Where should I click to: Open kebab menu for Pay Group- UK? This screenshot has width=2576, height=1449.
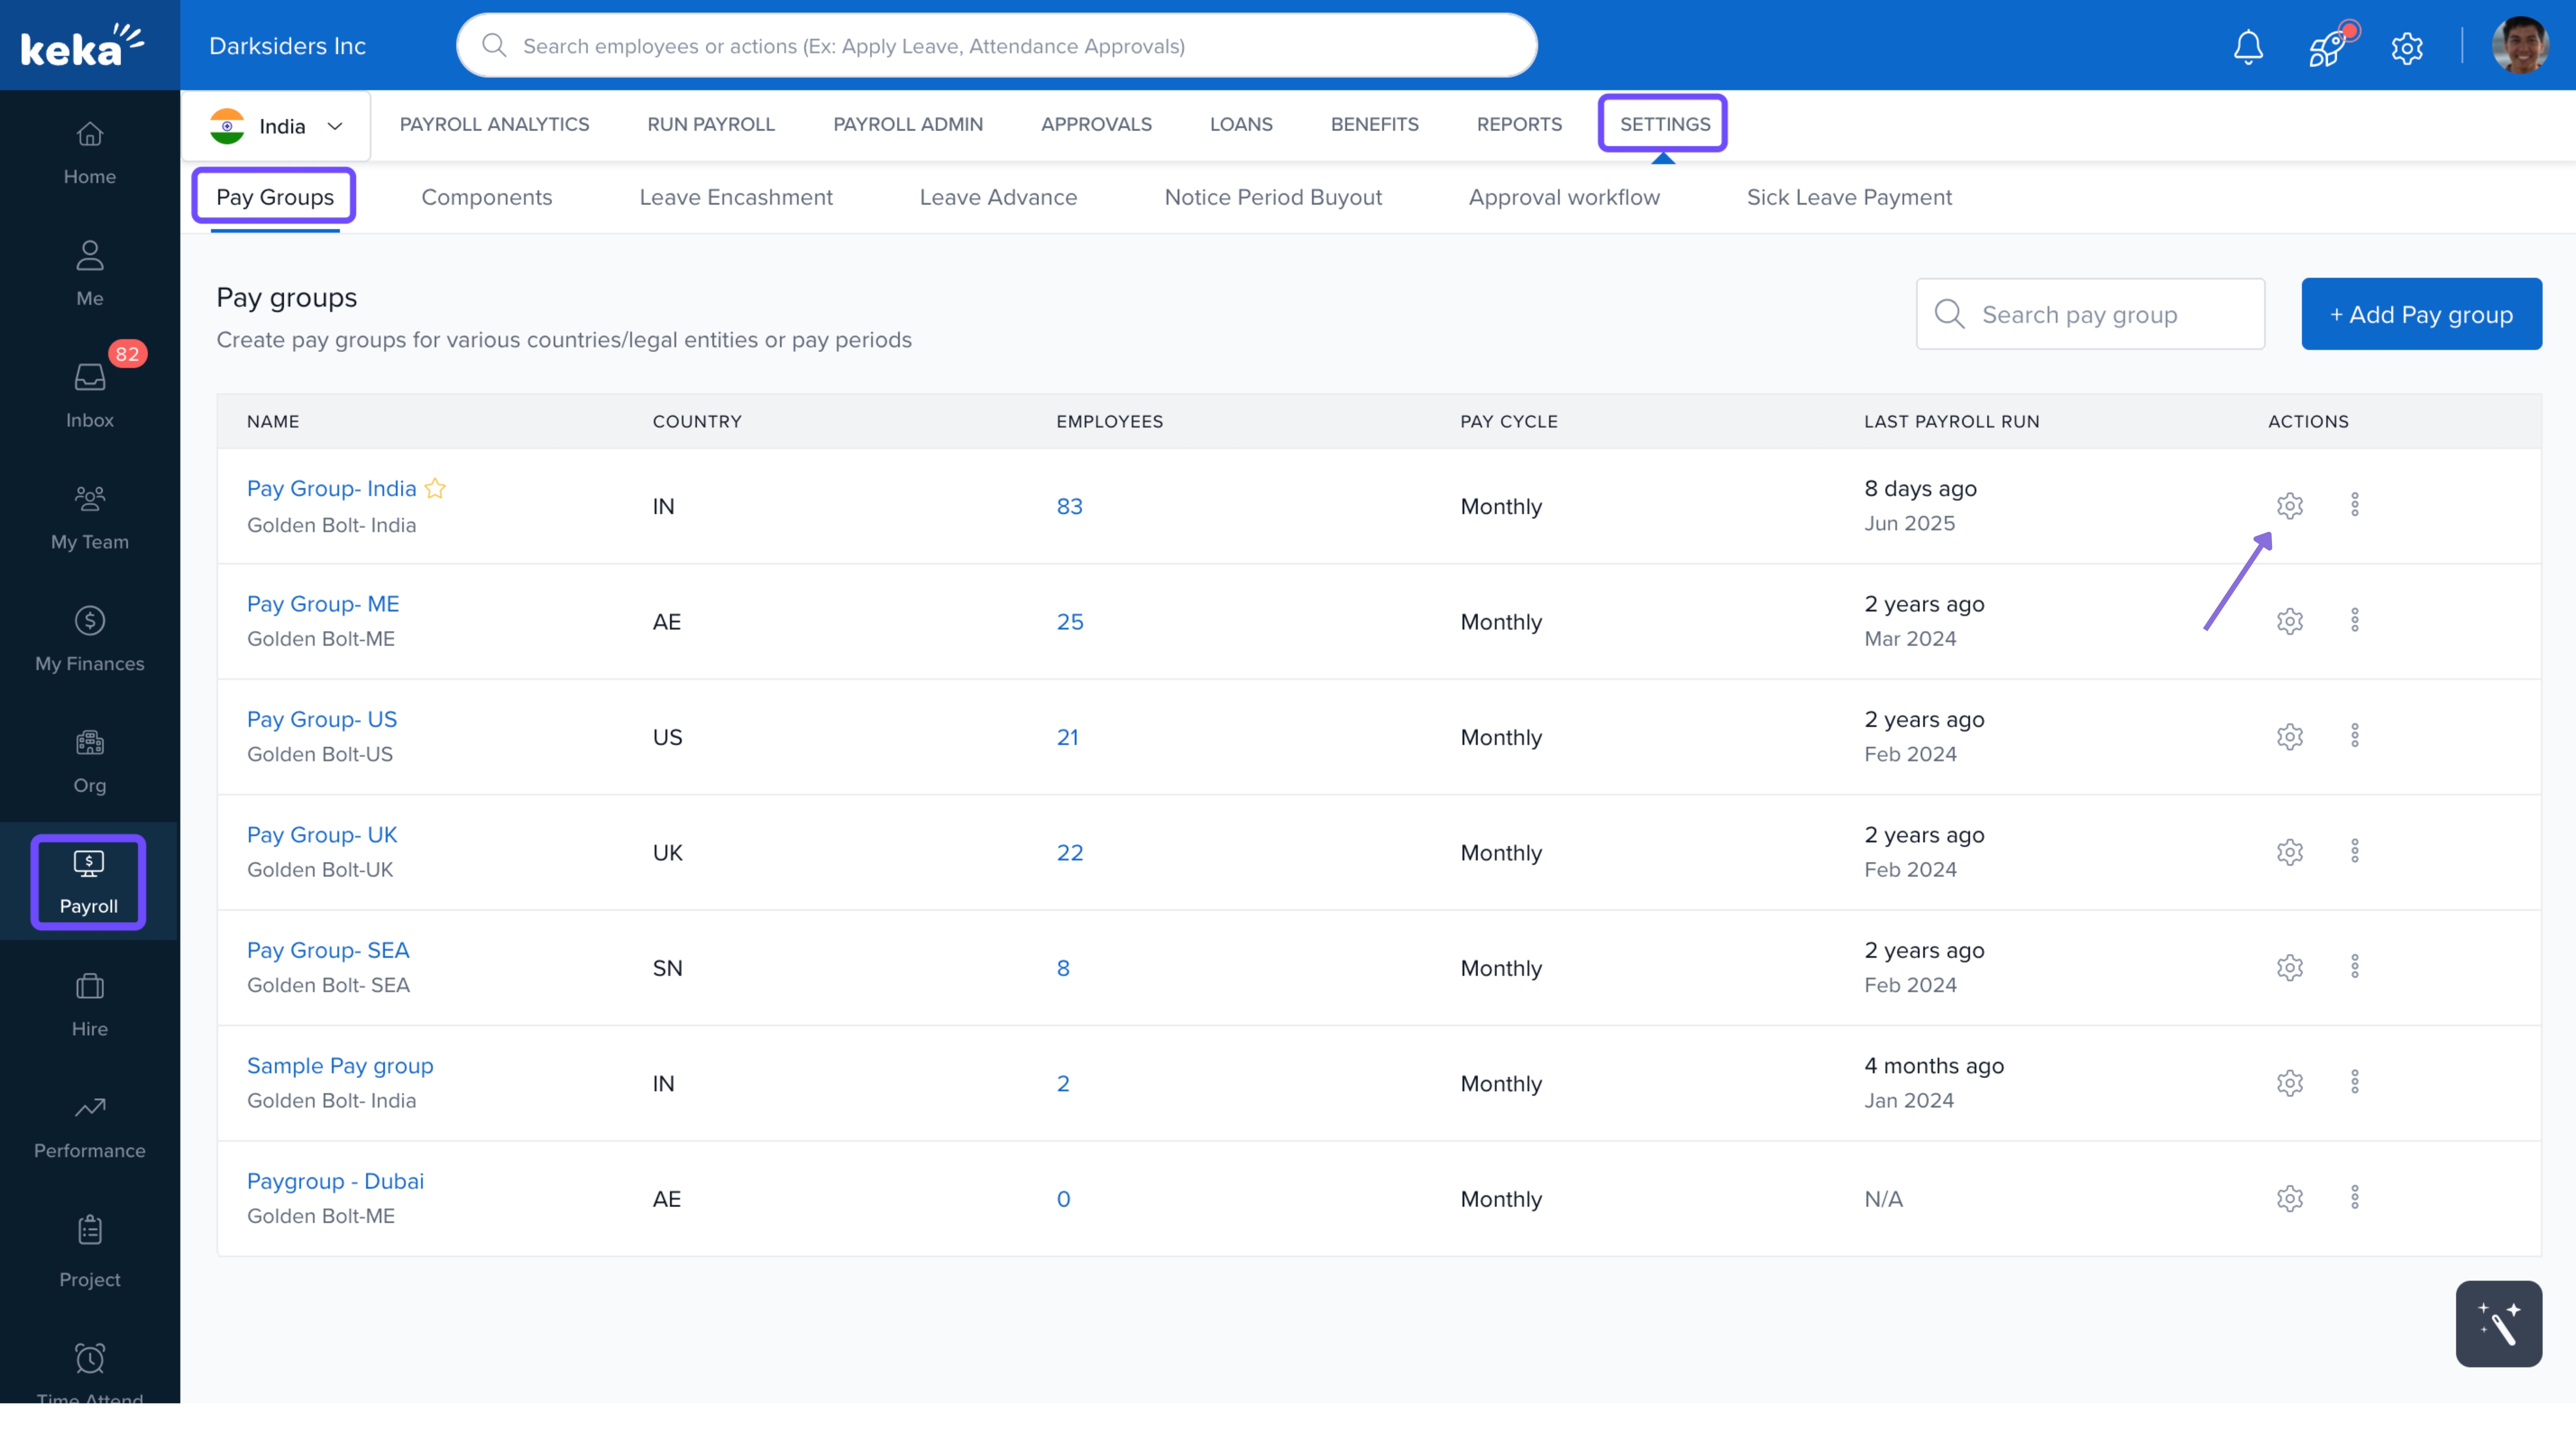point(2354,851)
